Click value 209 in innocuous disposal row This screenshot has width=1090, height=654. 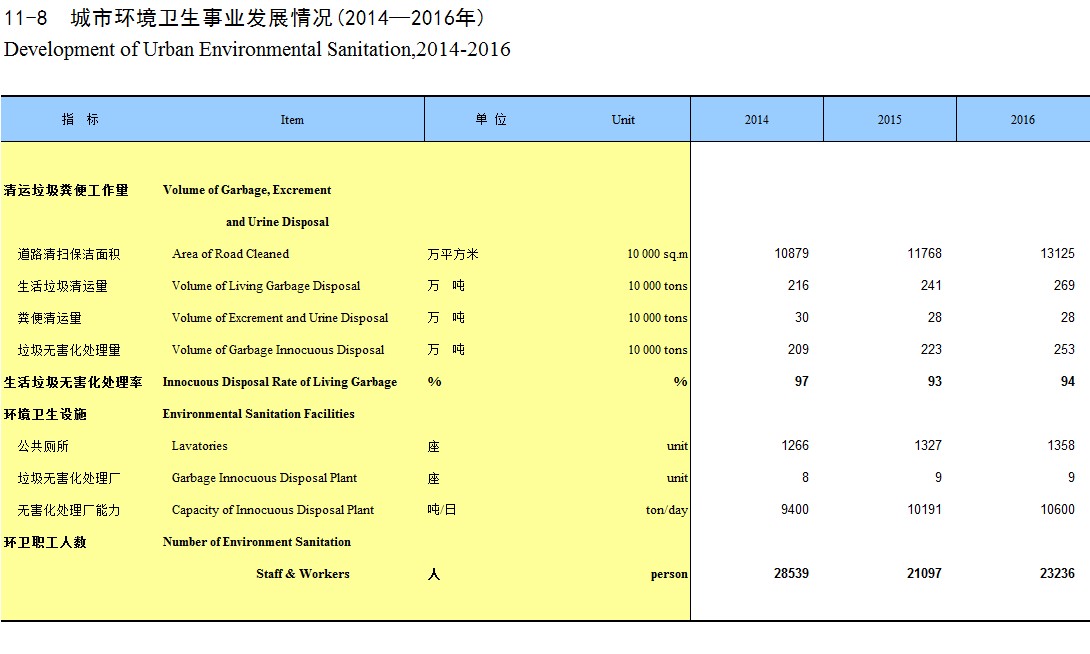(798, 350)
